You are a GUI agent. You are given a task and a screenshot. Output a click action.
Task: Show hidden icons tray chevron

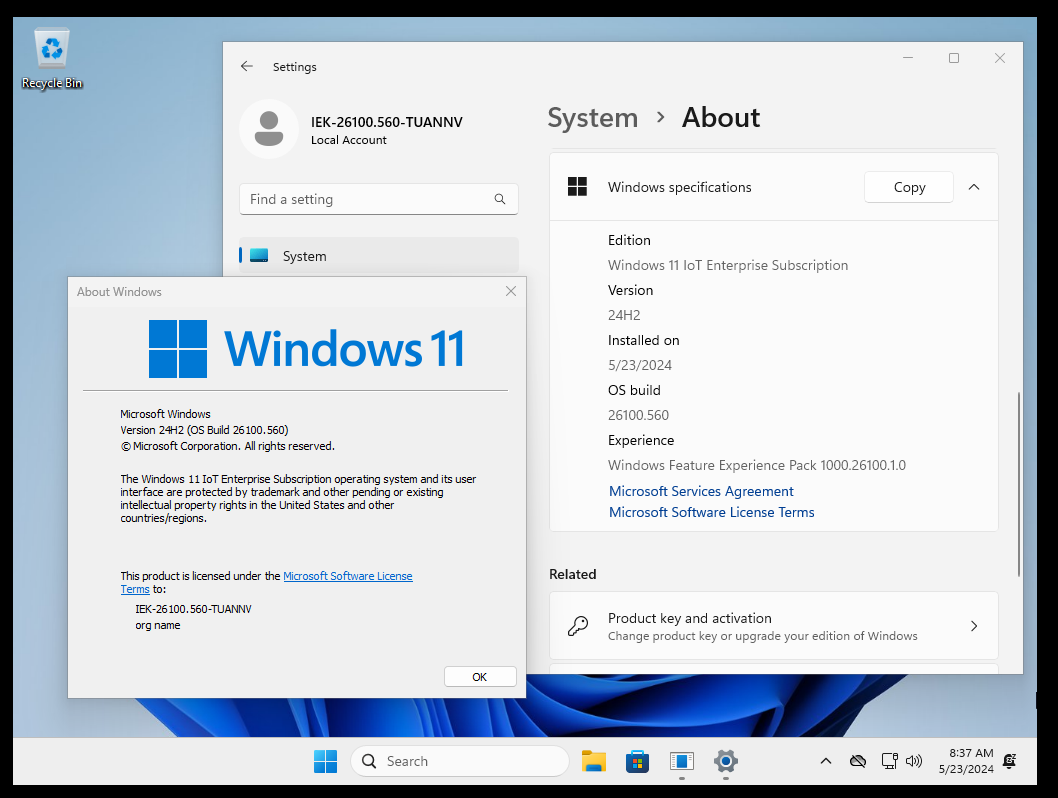point(825,762)
